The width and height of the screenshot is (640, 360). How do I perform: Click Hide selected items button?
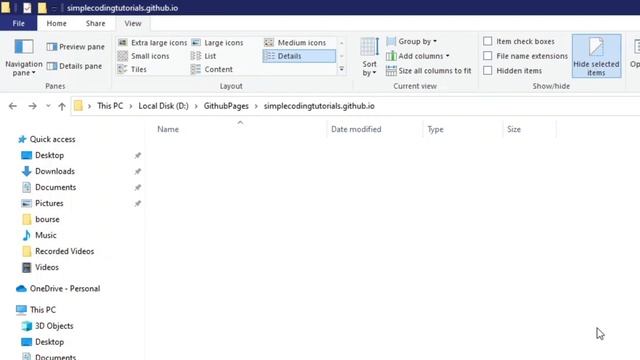pyautogui.click(x=596, y=56)
